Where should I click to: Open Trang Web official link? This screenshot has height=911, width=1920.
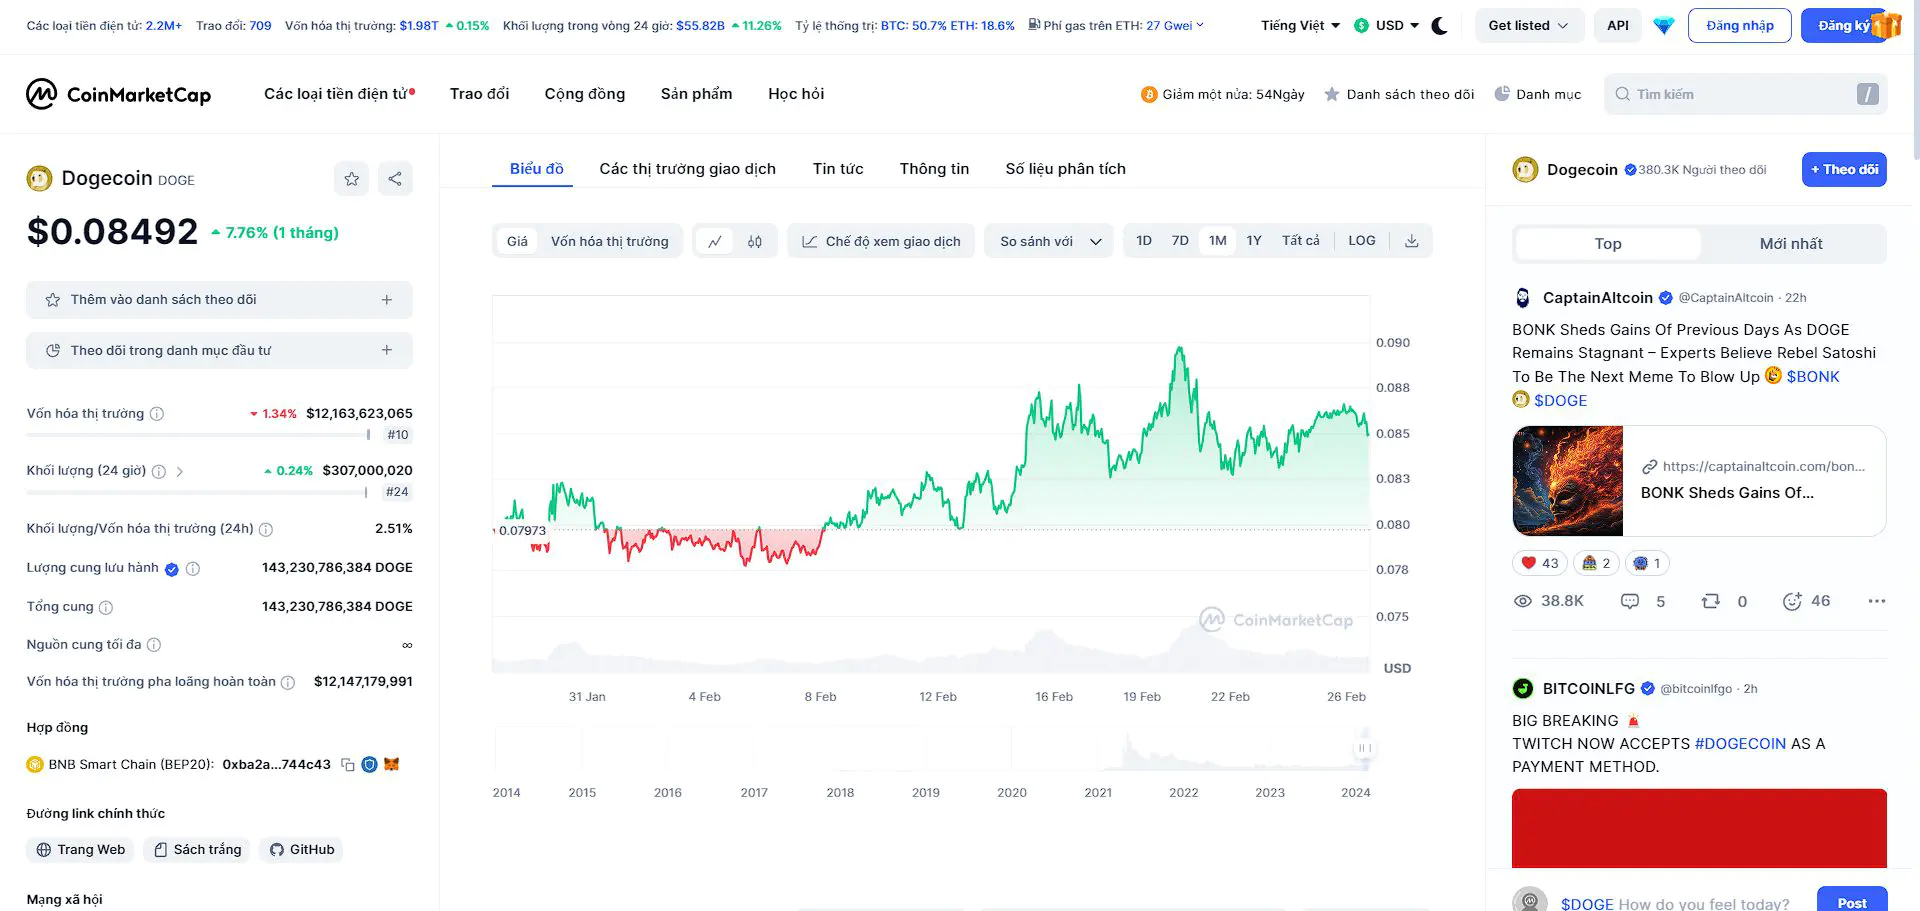click(x=81, y=850)
